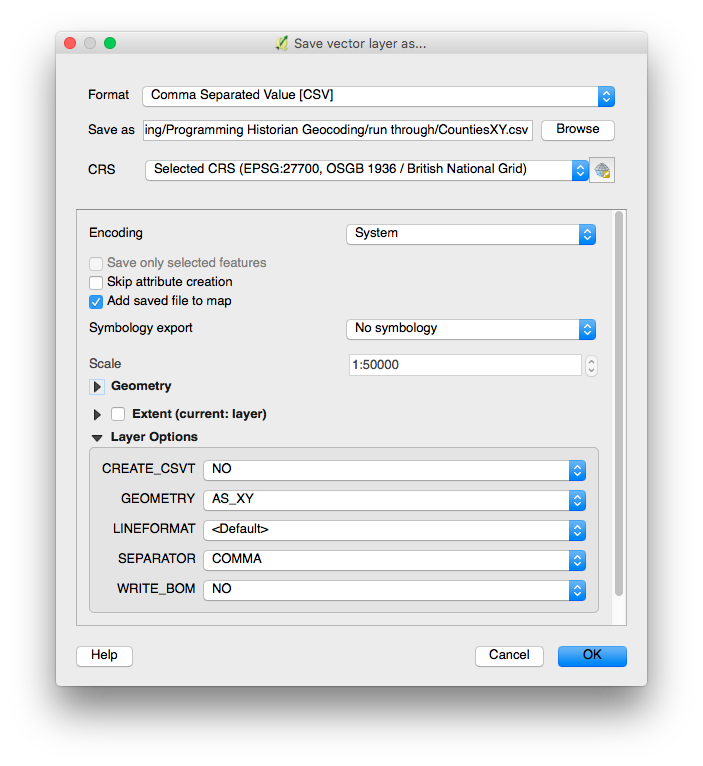Collapse the Layer Options section

click(97, 438)
